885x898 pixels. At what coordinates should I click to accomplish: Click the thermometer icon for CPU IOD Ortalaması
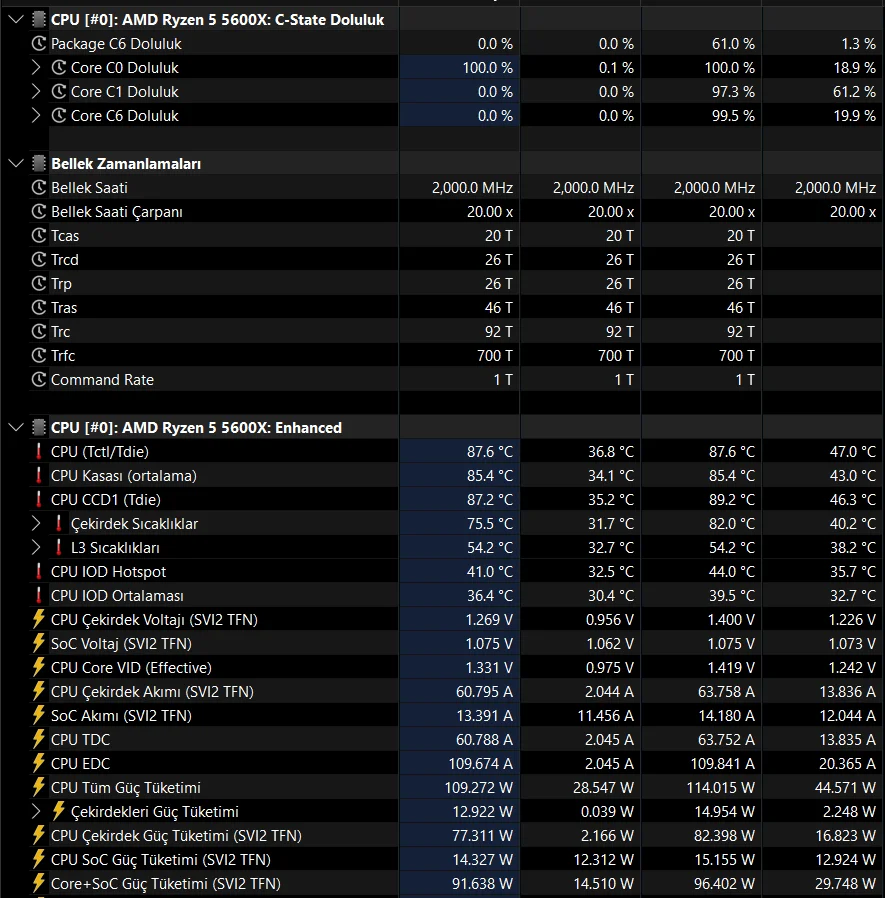click(38, 596)
